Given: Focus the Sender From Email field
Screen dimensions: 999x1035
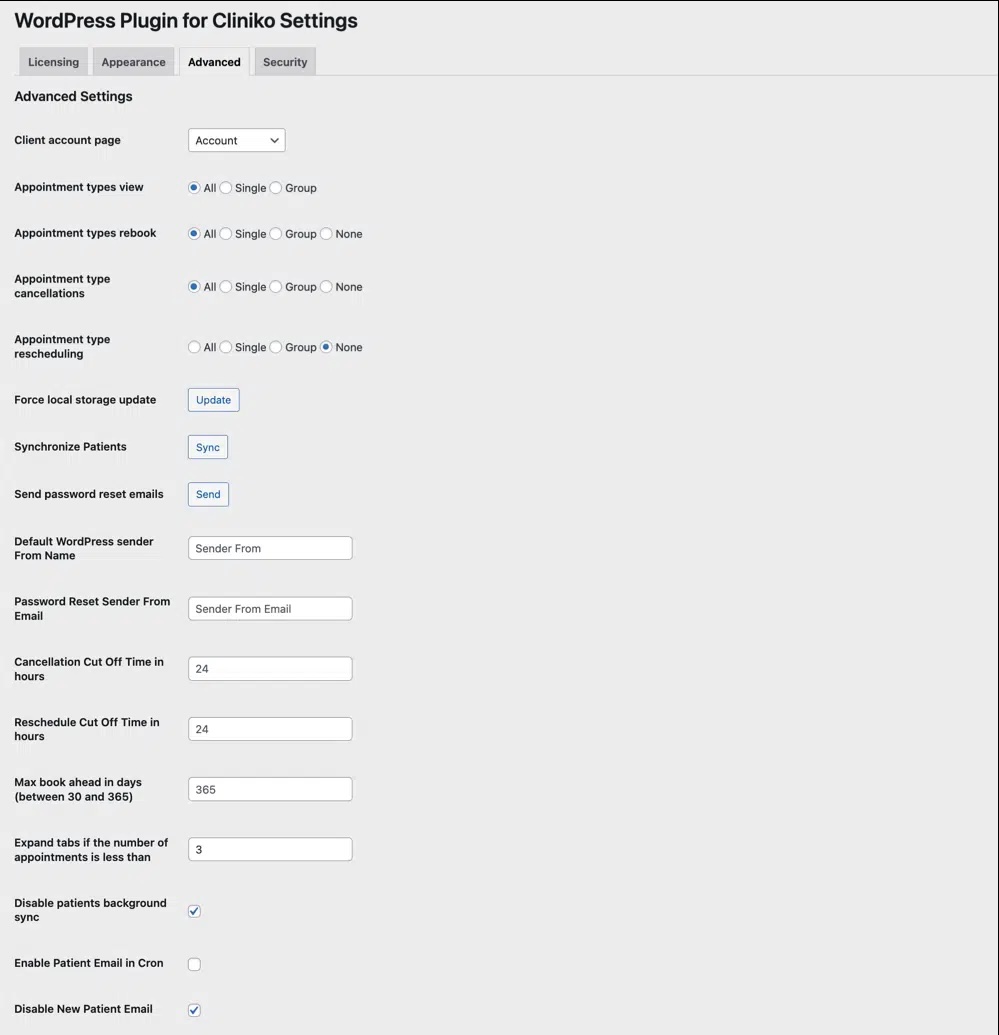Looking at the screenshot, I should (x=270, y=609).
